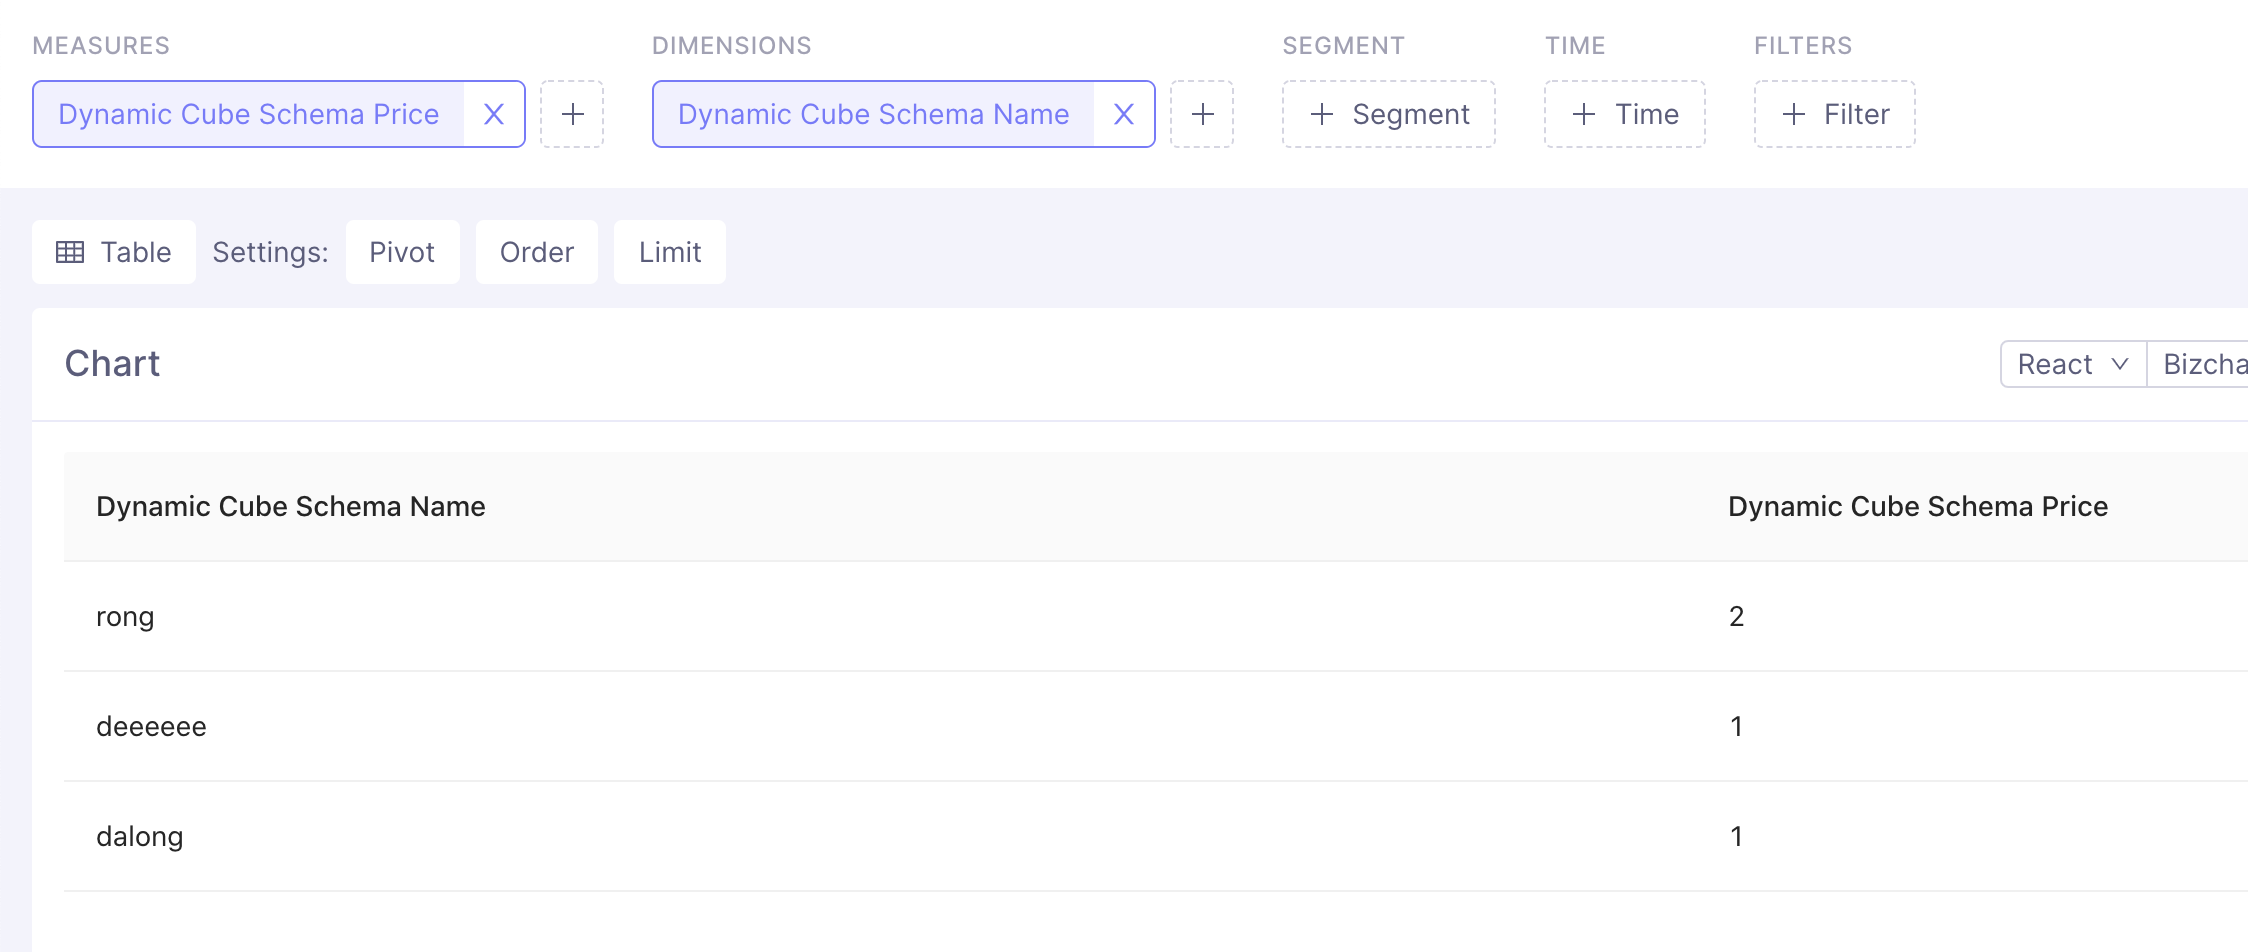Add a new dimension with plus button
Viewport: 2248px width, 952px height.
click(1202, 114)
